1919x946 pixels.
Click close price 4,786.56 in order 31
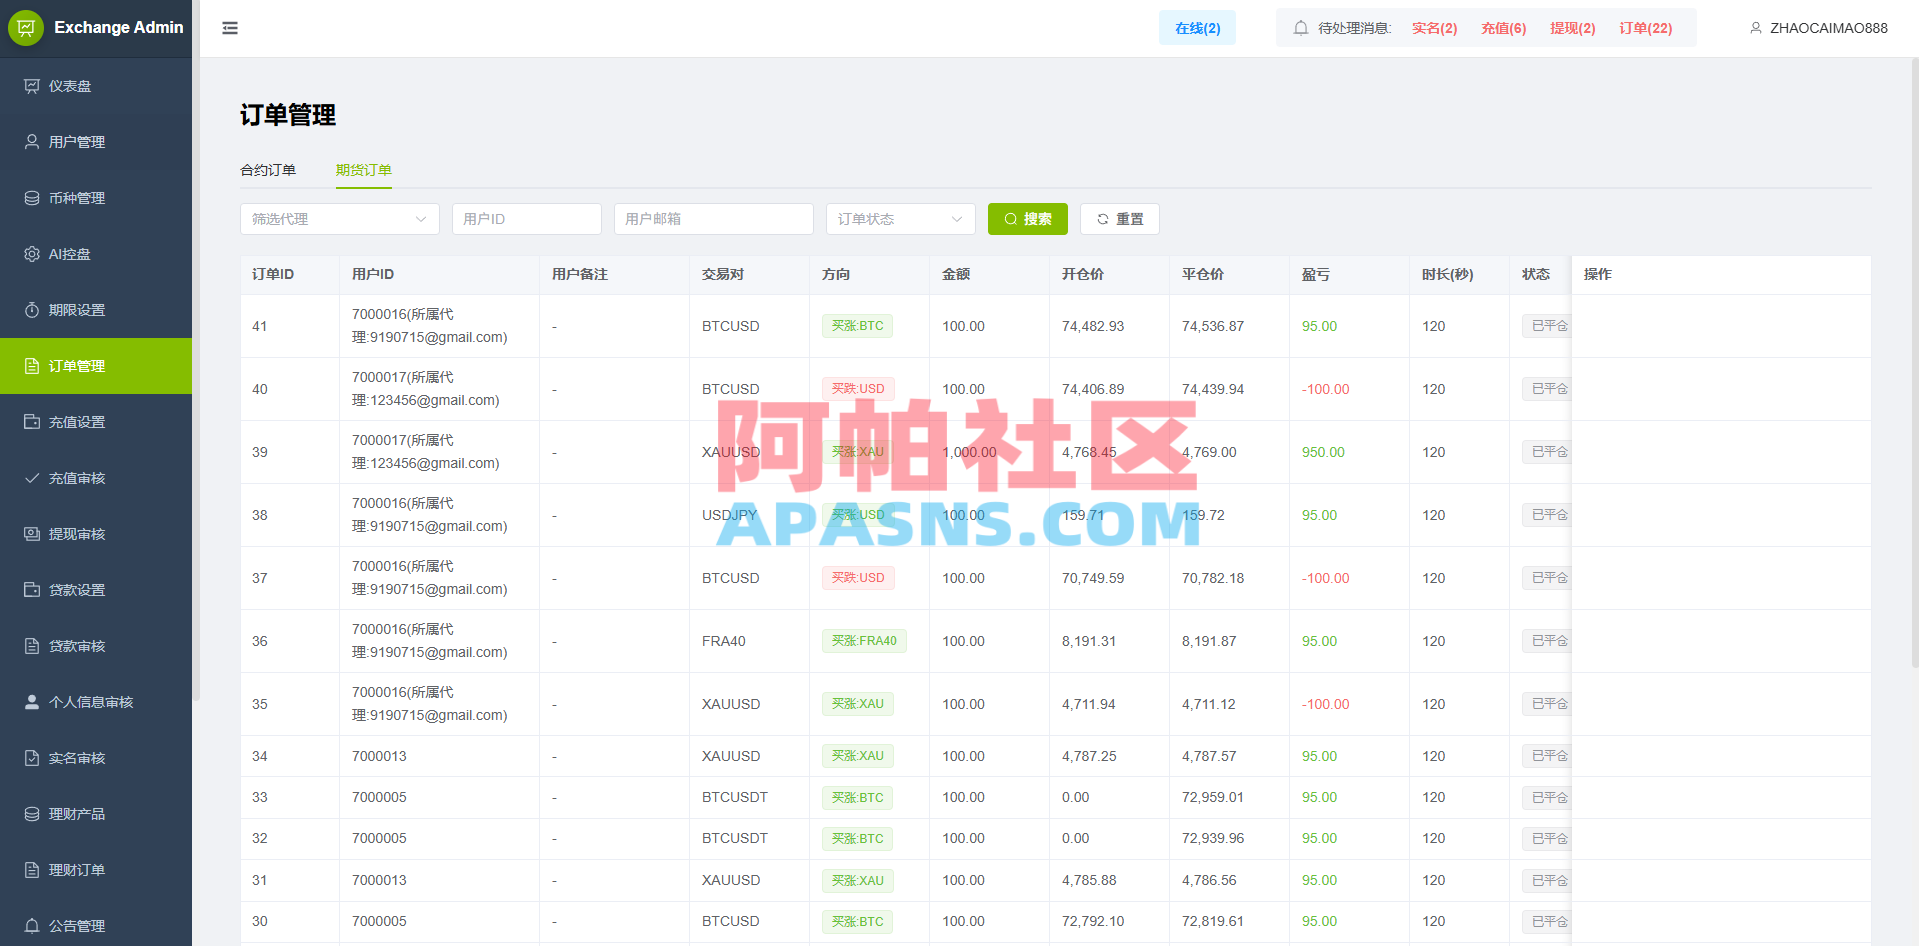[1209, 880]
